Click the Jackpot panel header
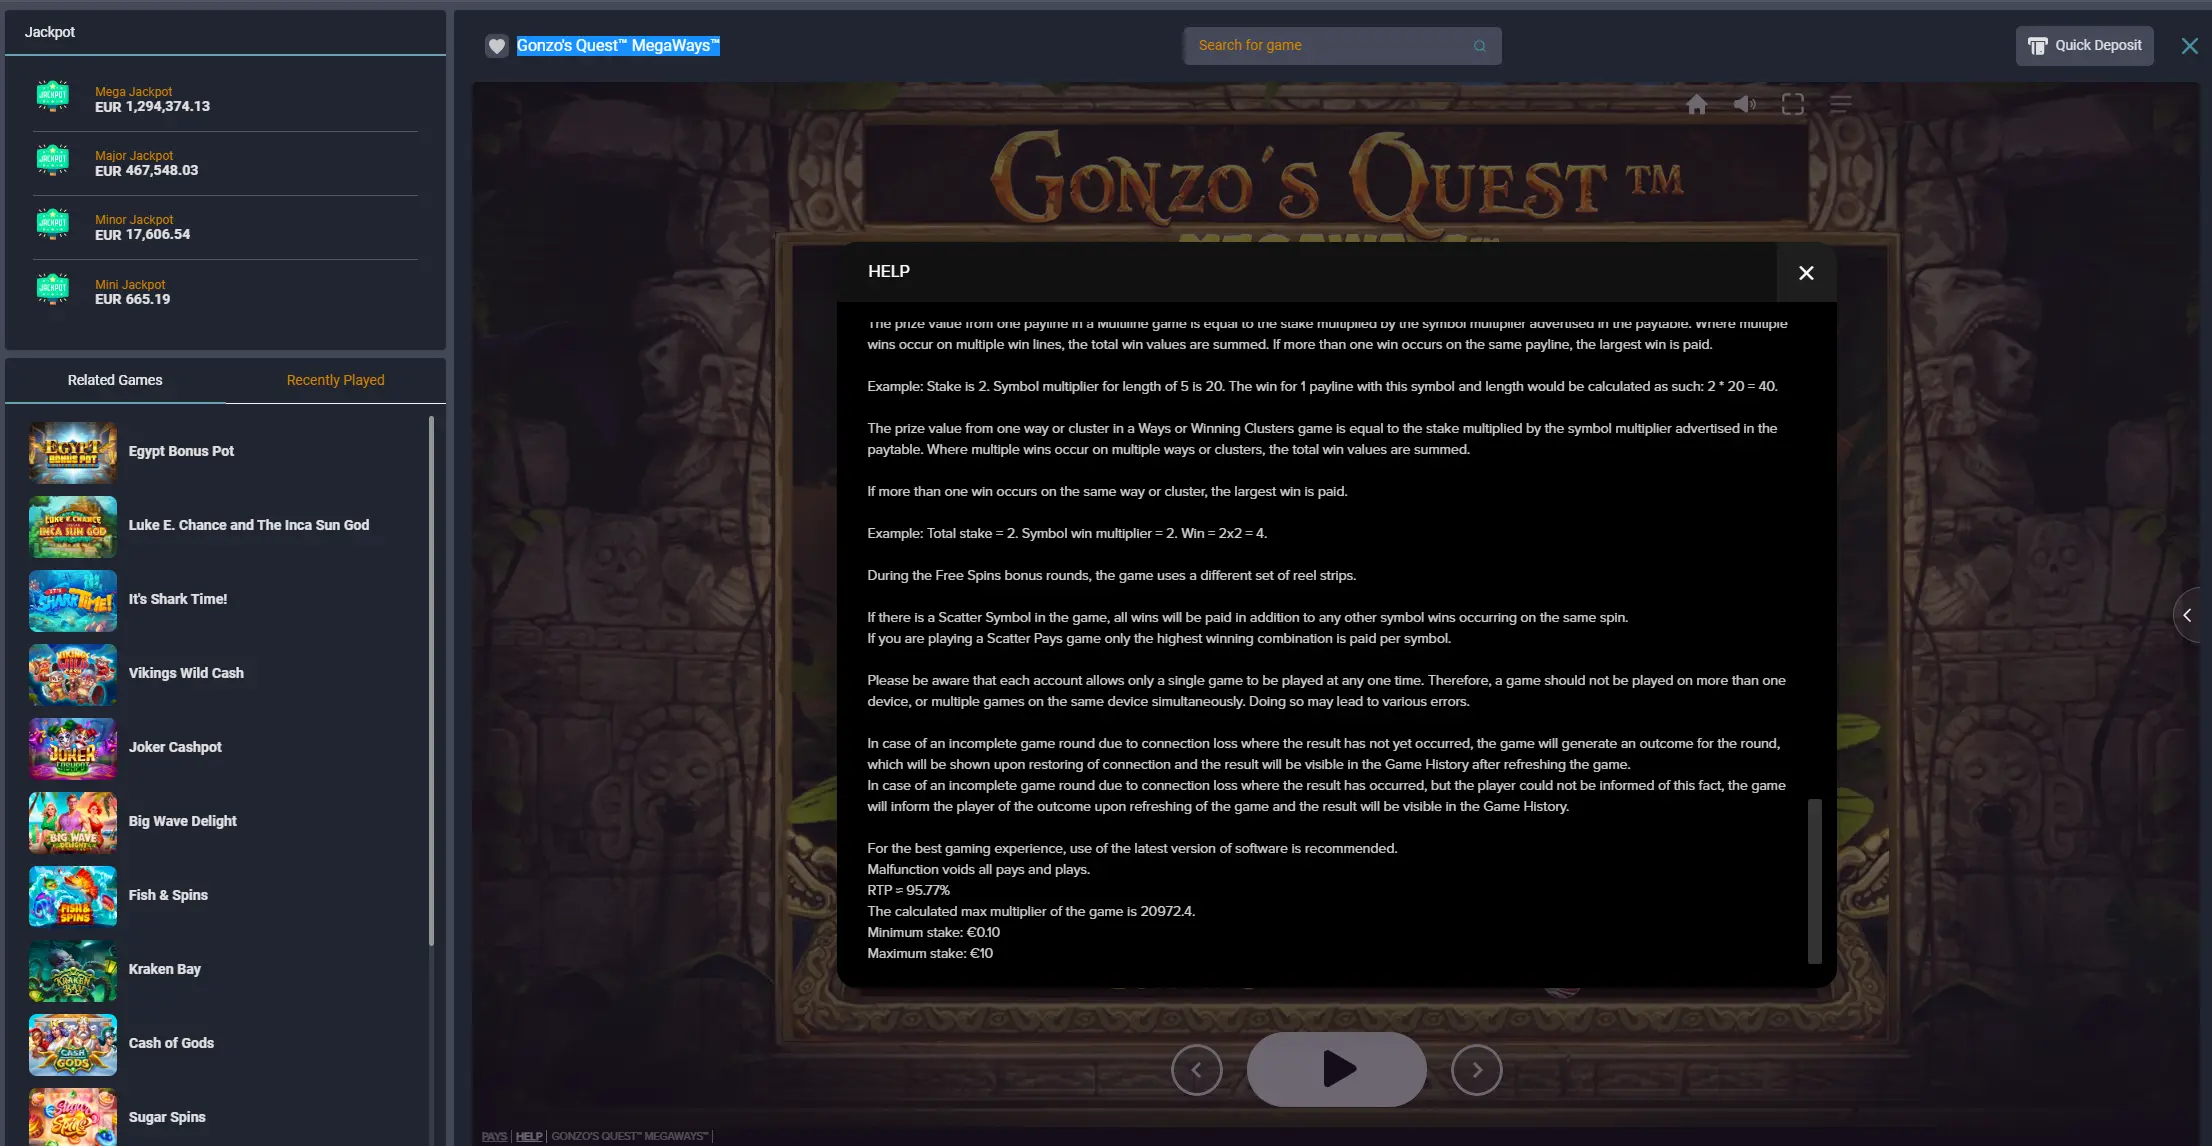 click(x=226, y=32)
